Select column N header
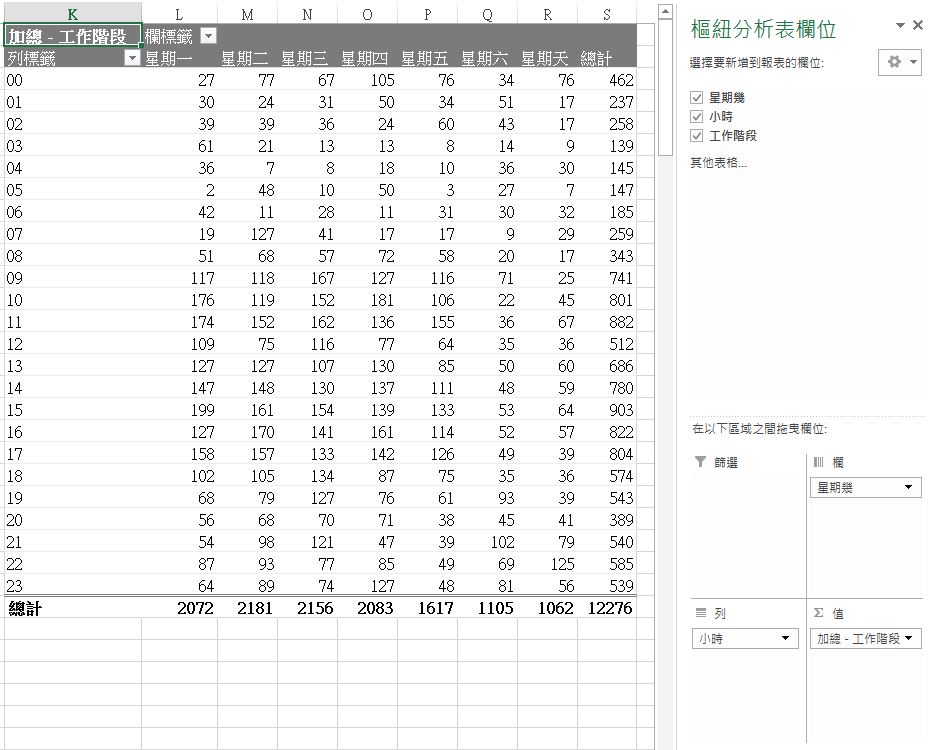Image resolution: width=928 pixels, height=750 pixels. tap(307, 14)
